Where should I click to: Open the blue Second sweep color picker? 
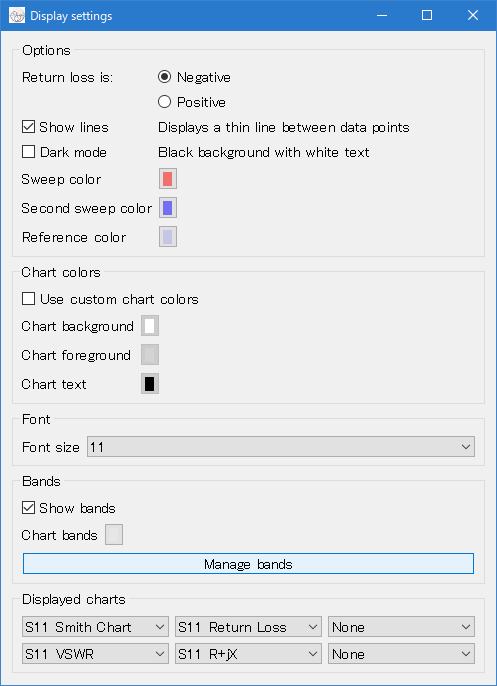[x=168, y=208]
